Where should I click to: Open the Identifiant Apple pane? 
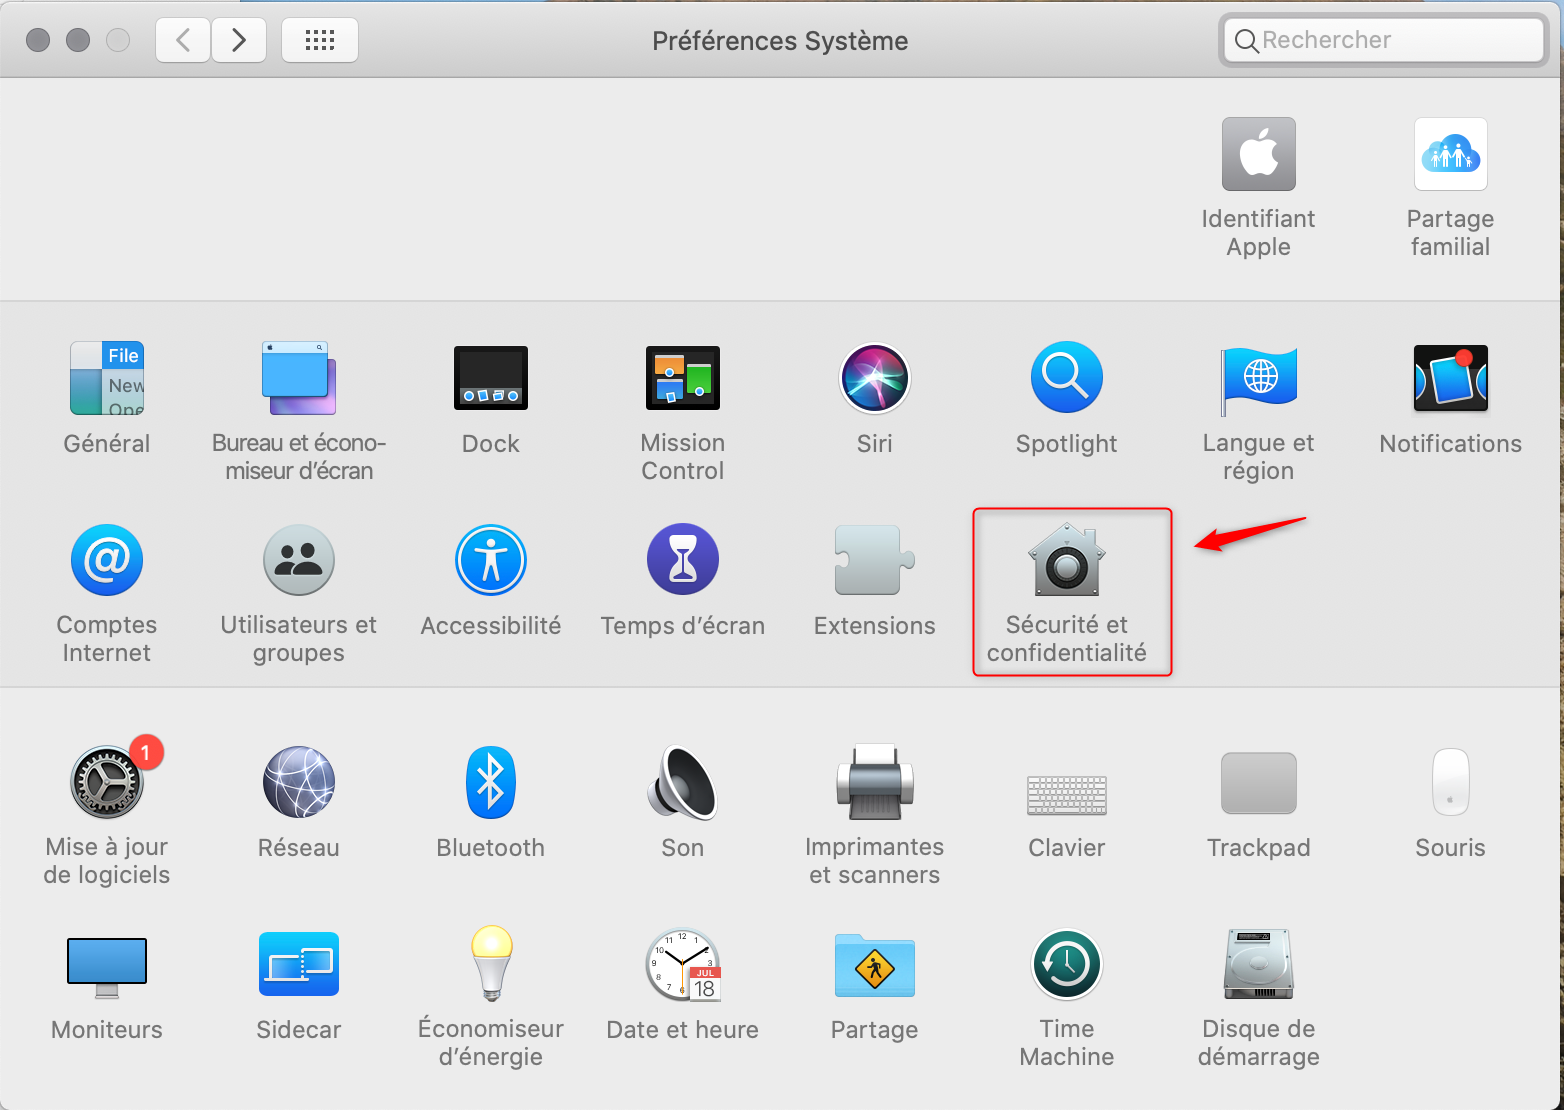[1258, 154]
